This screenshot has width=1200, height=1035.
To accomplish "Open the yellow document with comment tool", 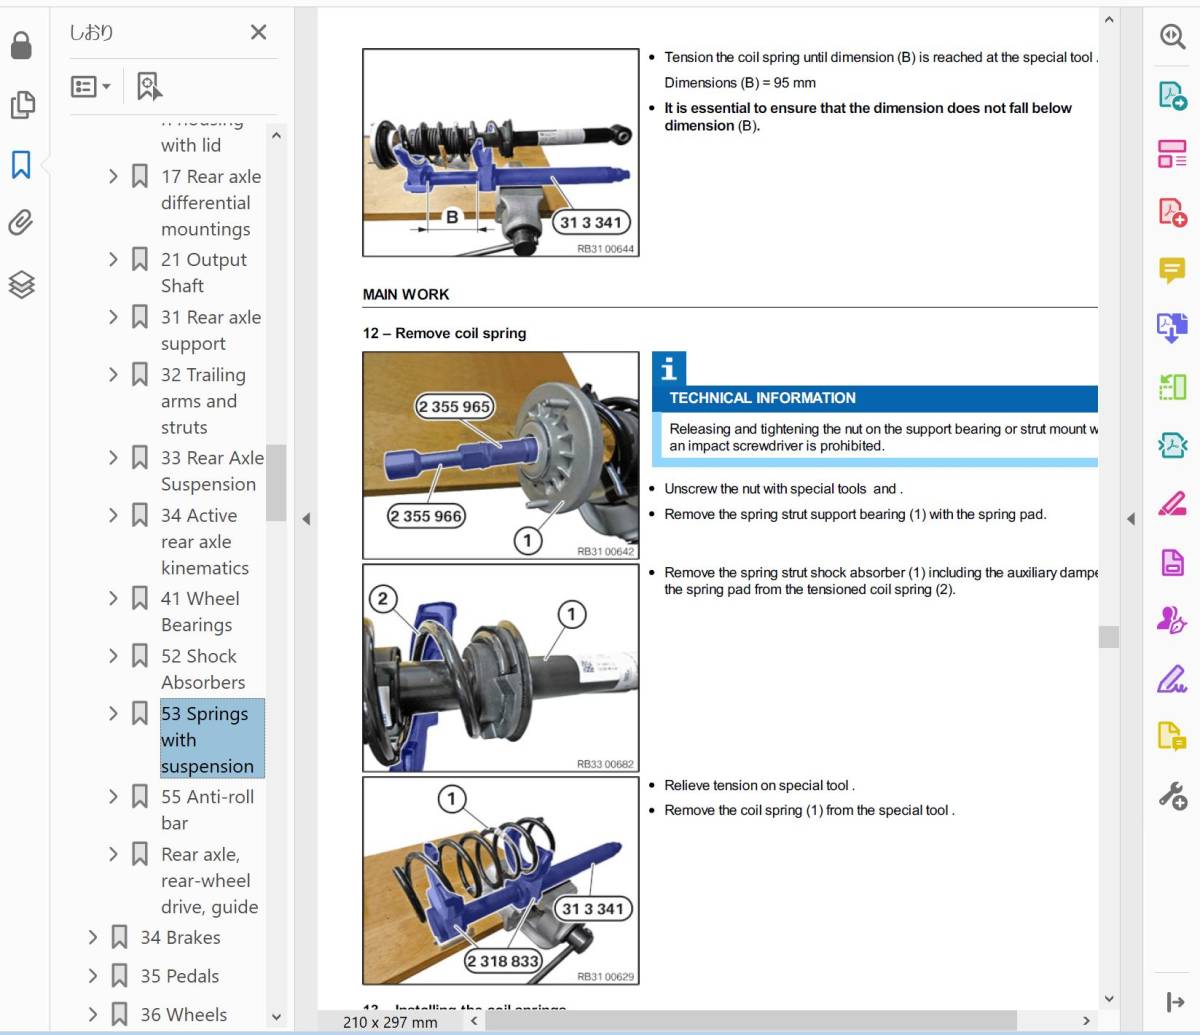I will [x=1172, y=737].
